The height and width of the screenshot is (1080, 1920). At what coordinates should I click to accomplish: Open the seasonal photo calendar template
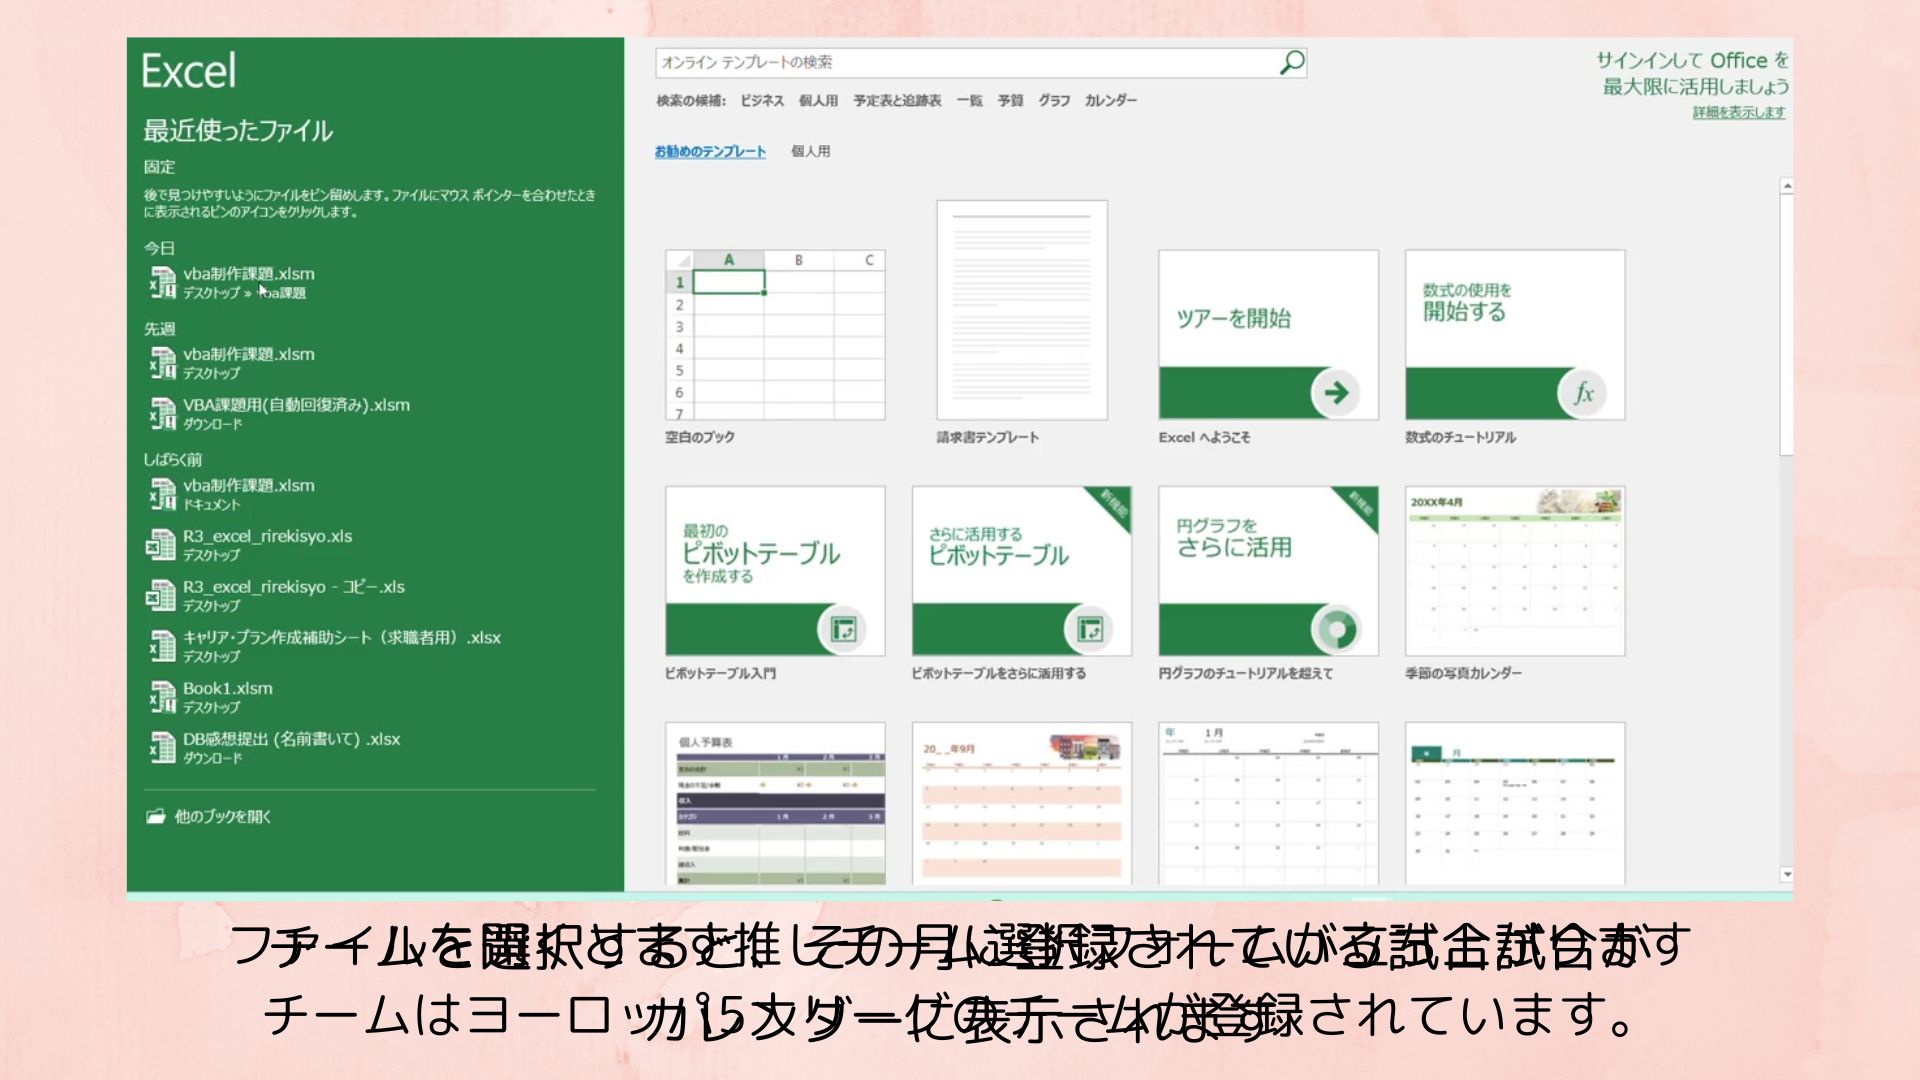(1514, 571)
